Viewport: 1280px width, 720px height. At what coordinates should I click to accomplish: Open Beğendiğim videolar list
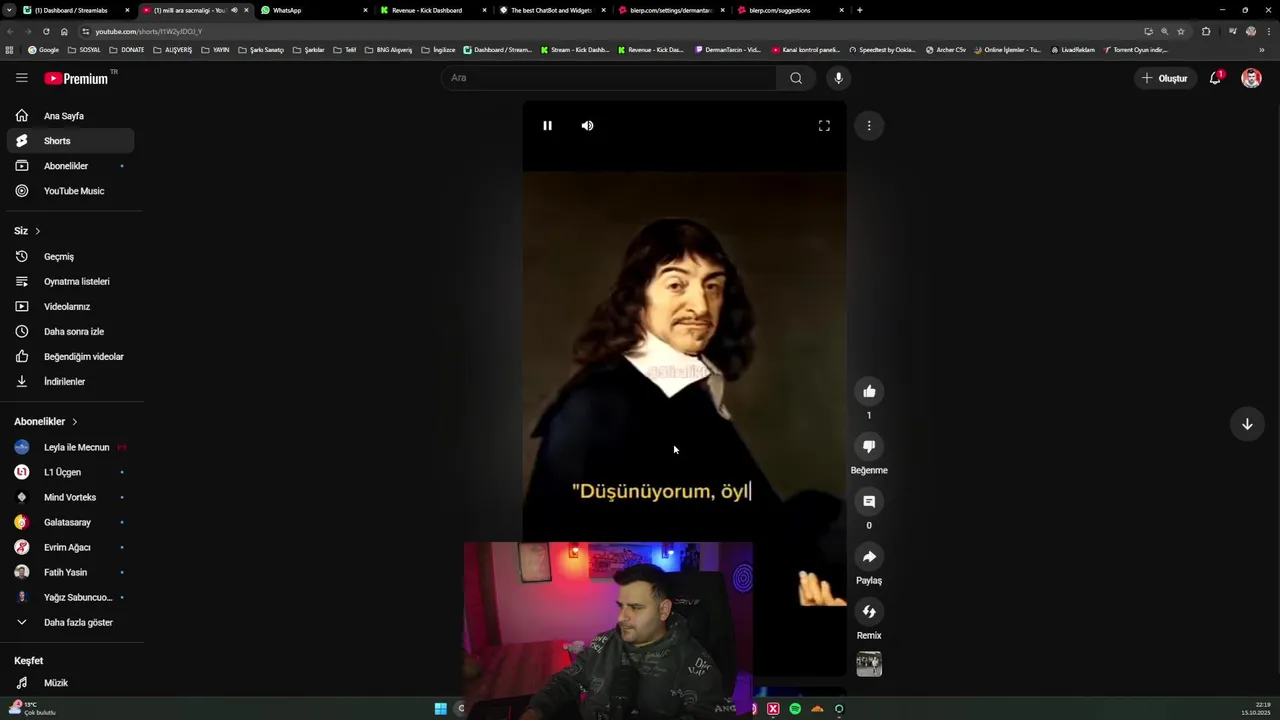[x=70, y=357]
